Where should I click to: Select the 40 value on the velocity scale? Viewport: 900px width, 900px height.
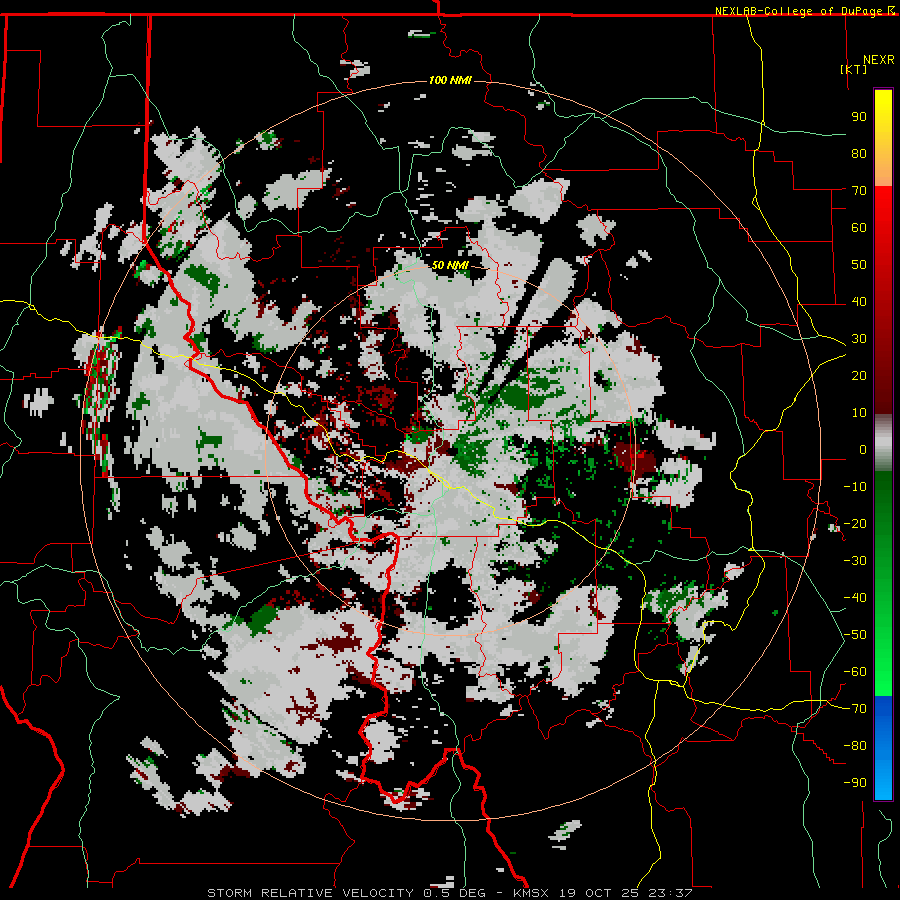pyautogui.click(x=859, y=301)
